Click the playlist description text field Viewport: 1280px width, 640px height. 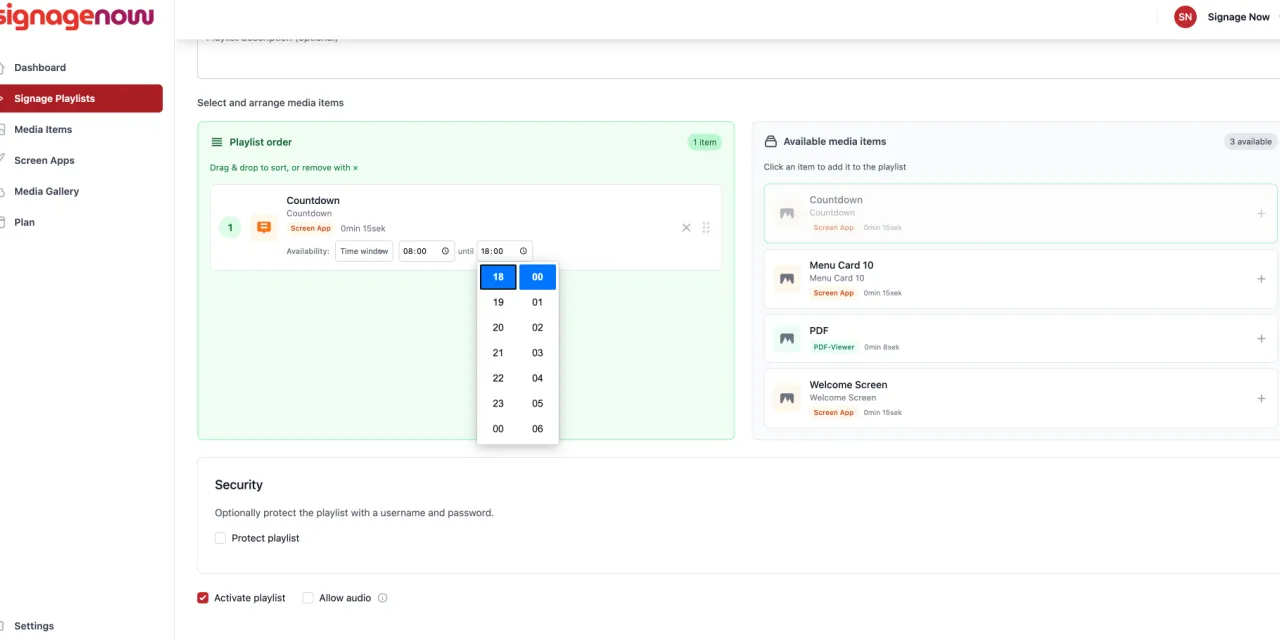click(x=738, y=58)
